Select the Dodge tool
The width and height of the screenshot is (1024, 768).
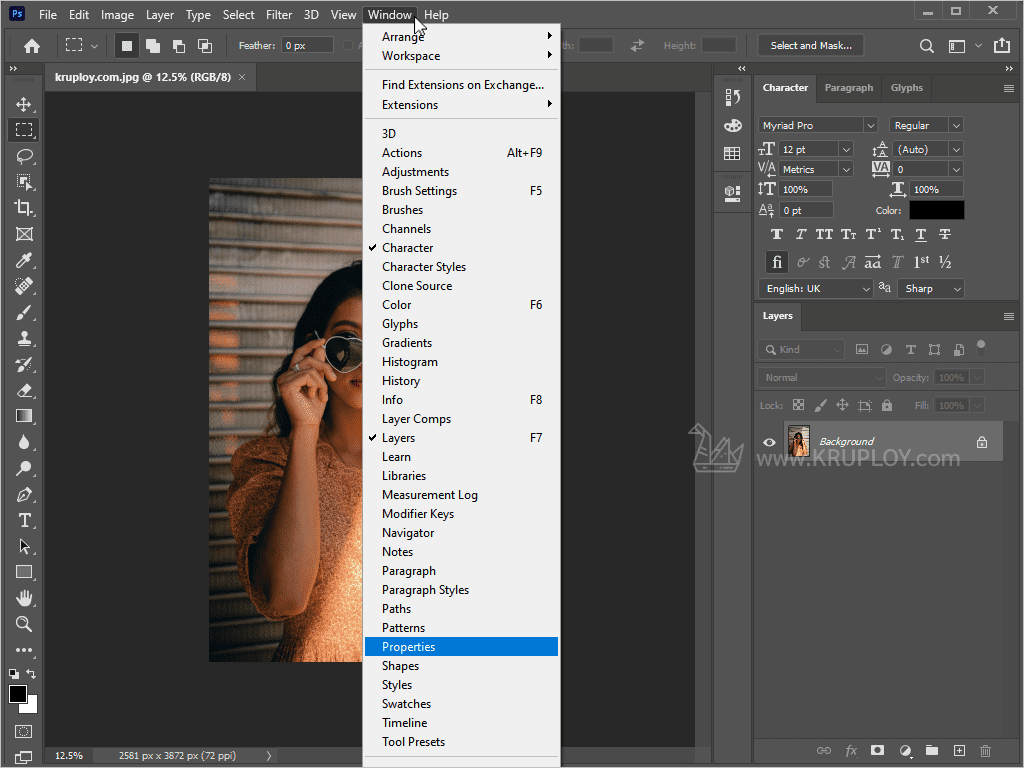tap(24, 468)
